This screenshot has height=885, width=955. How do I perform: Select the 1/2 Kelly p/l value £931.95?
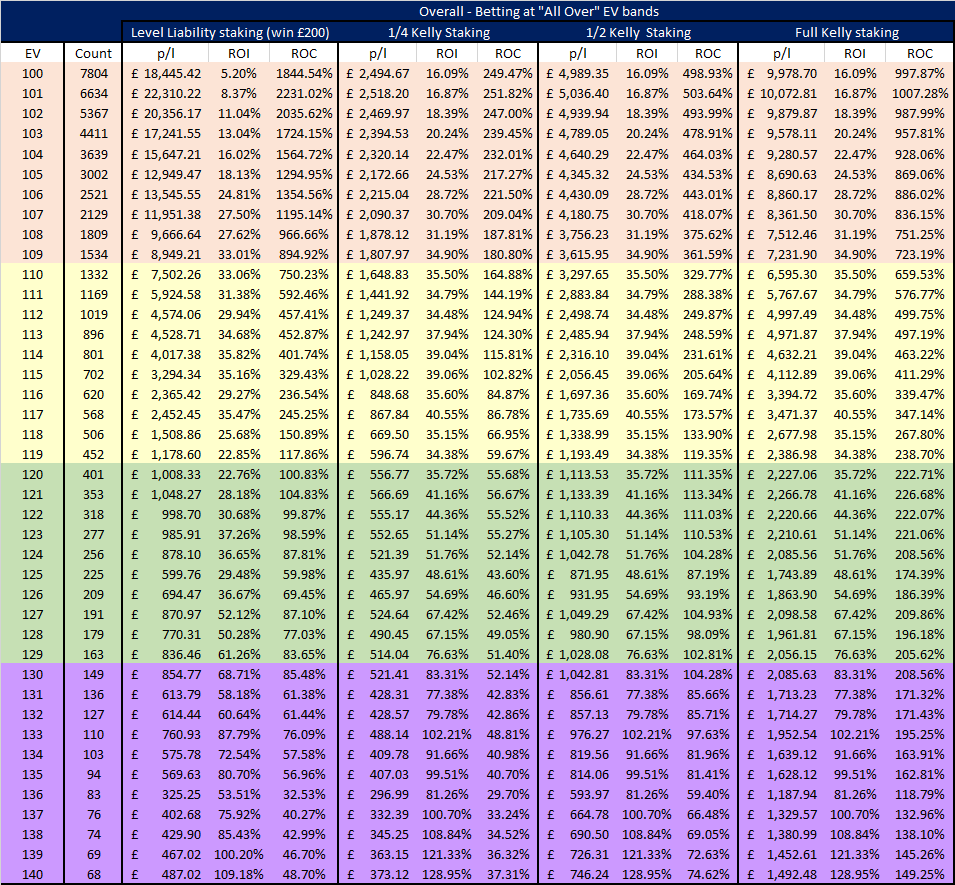pyautogui.click(x=577, y=596)
